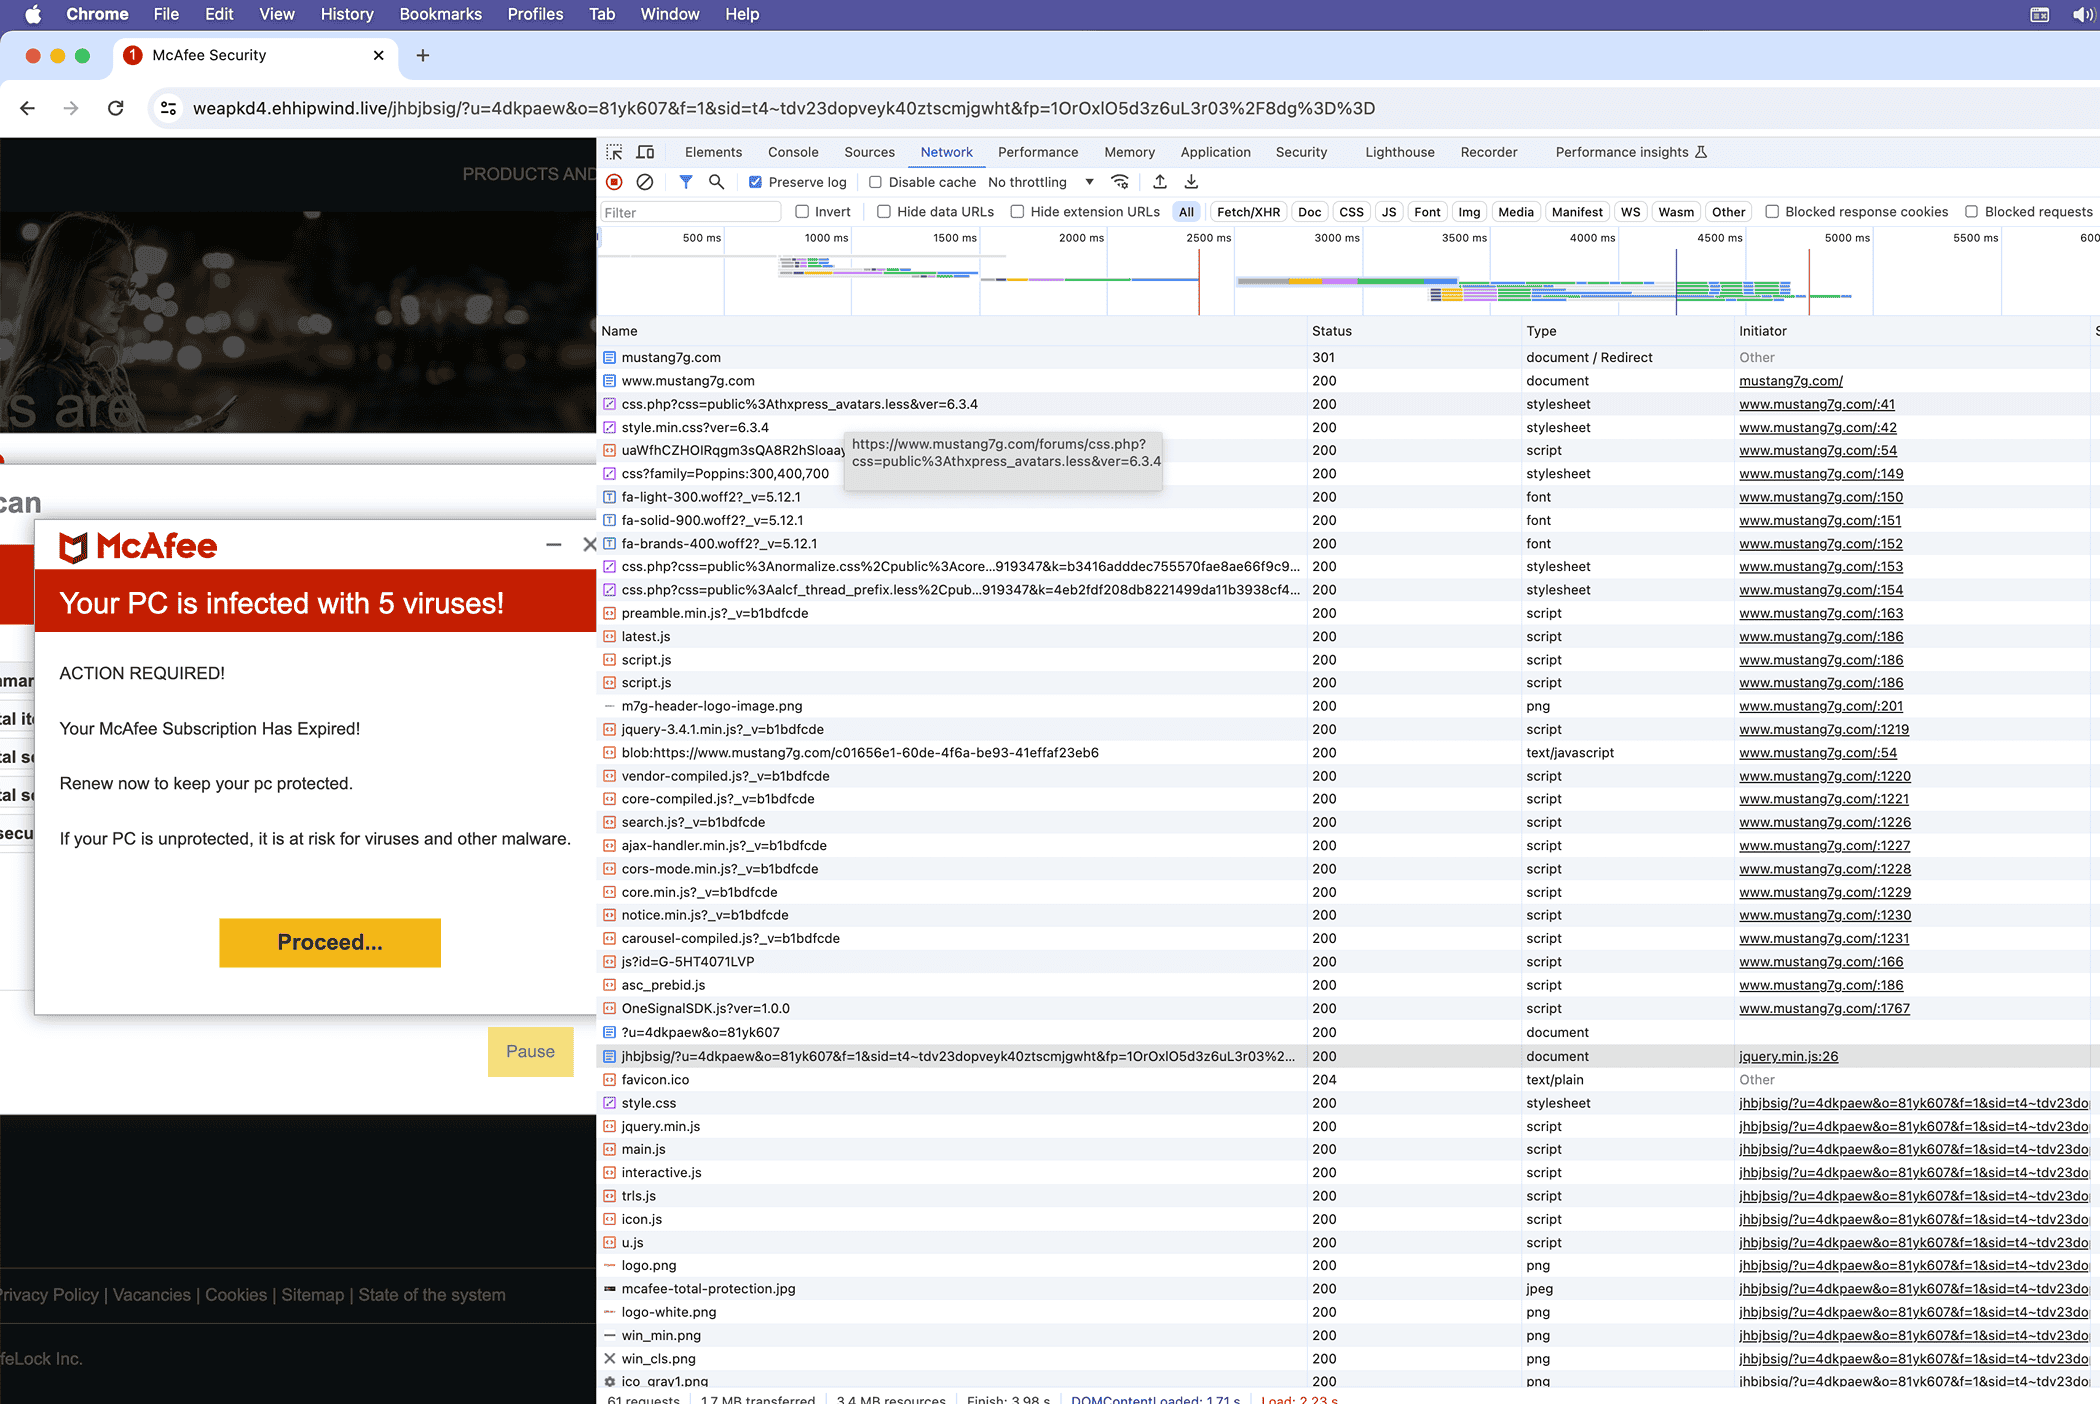This screenshot has height=1404, width=2100.
Task: Open the Apple menu
Action: 33,14
